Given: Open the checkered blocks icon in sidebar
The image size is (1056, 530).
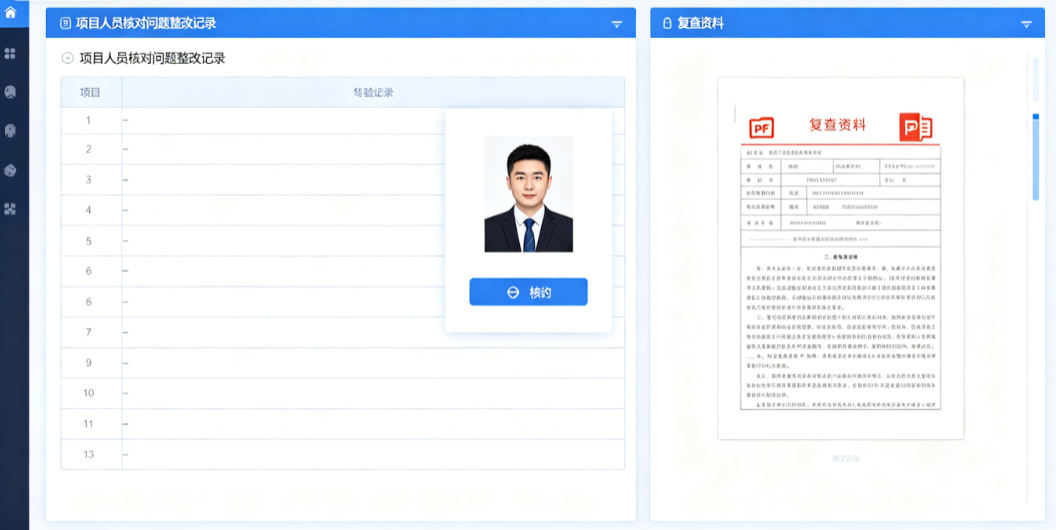Looking at the screenshot, I should click(x=10, y=209).
